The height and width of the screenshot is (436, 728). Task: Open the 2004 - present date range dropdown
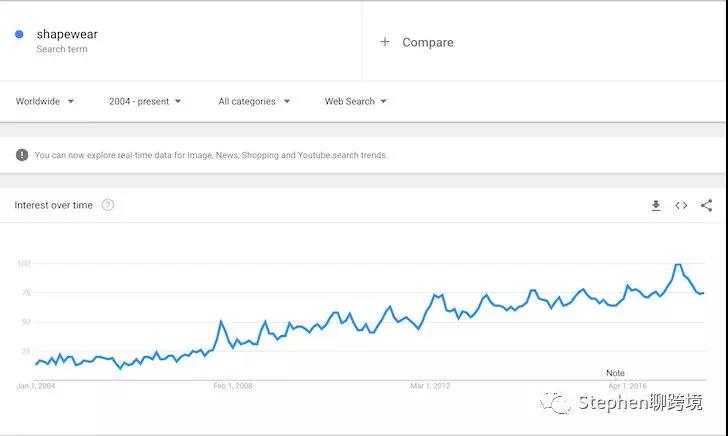[145, 101]
